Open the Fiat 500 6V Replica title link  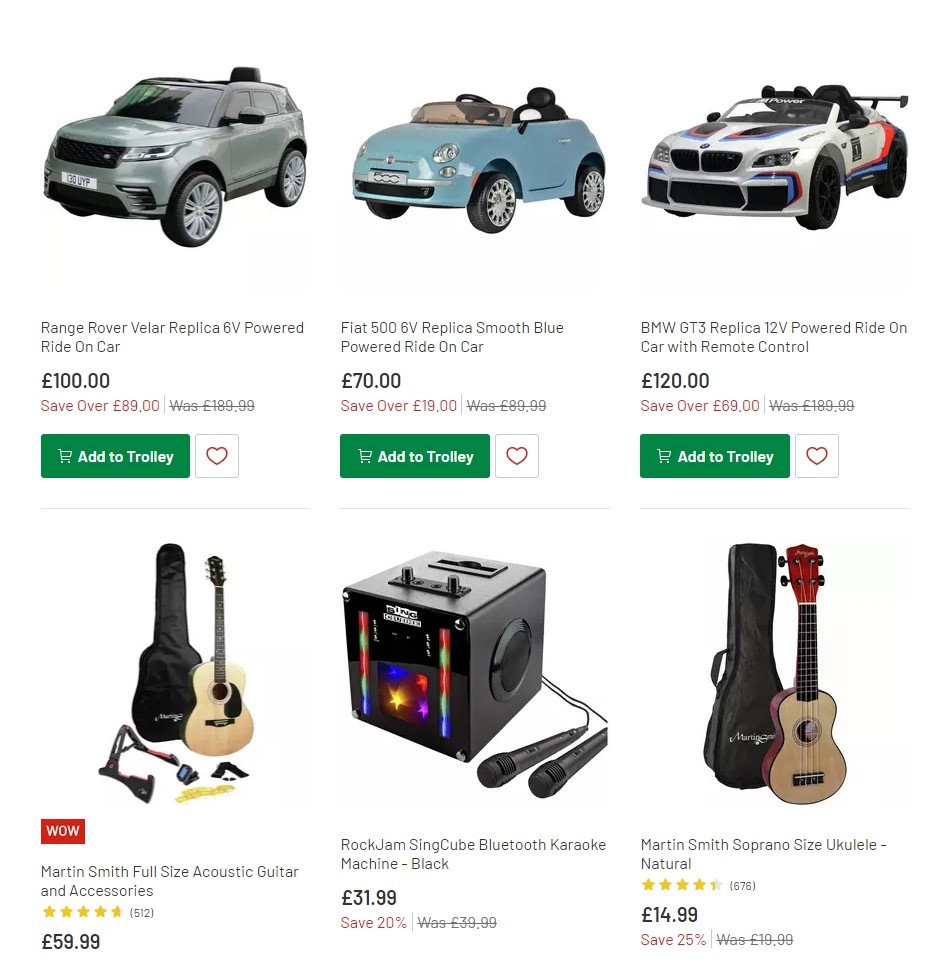tap(451, 337)
